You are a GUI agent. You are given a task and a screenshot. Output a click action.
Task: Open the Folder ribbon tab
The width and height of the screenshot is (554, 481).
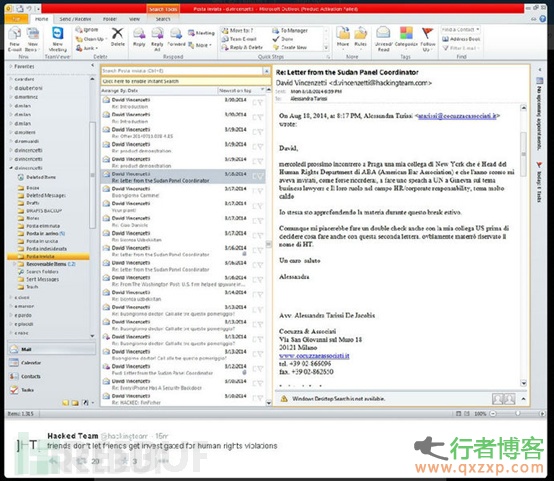pos(110,19)
